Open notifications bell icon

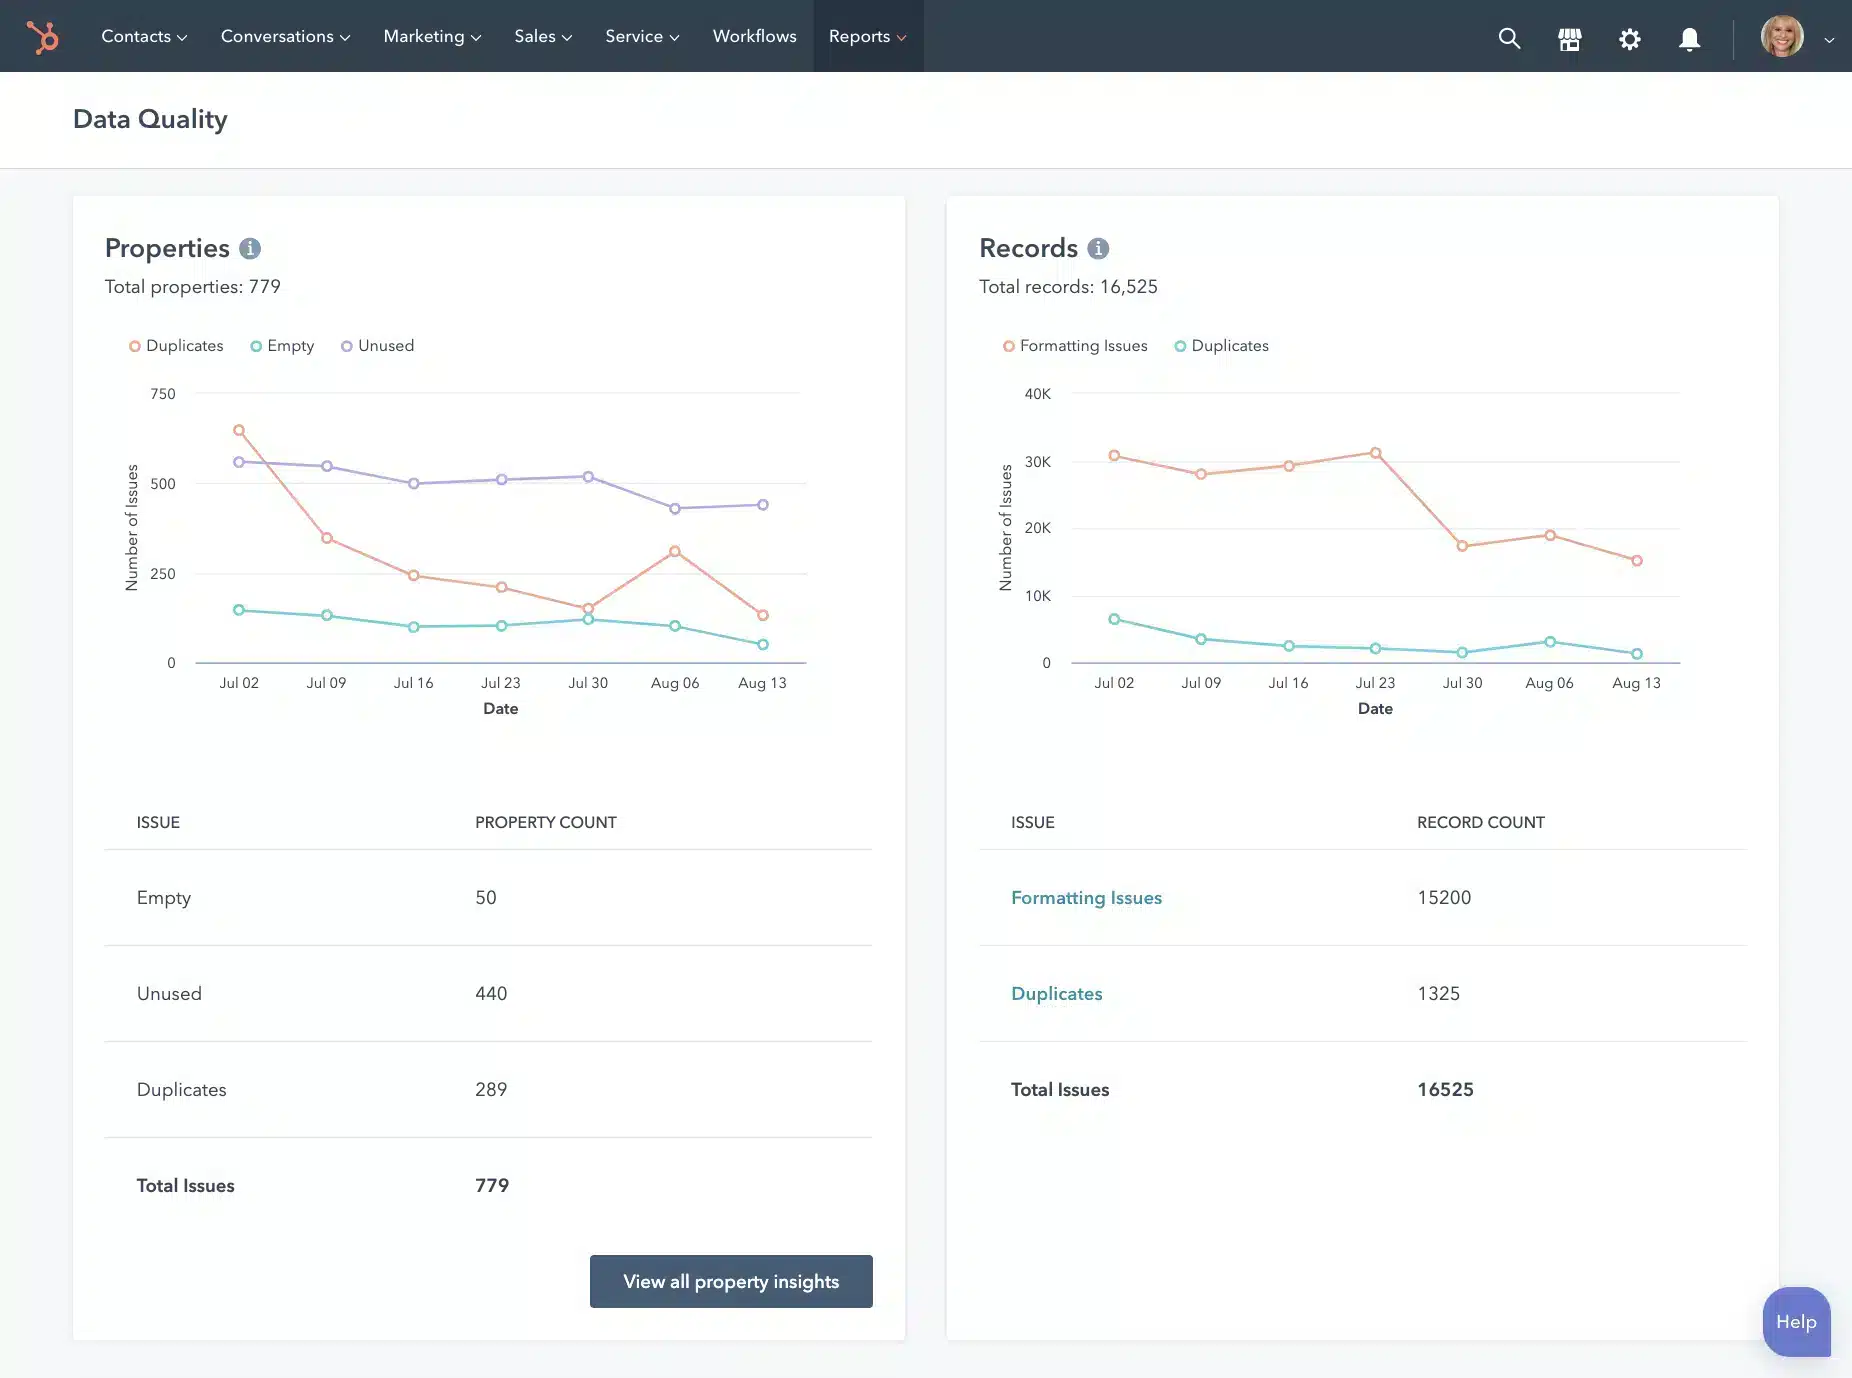[x=1689, y=38]
